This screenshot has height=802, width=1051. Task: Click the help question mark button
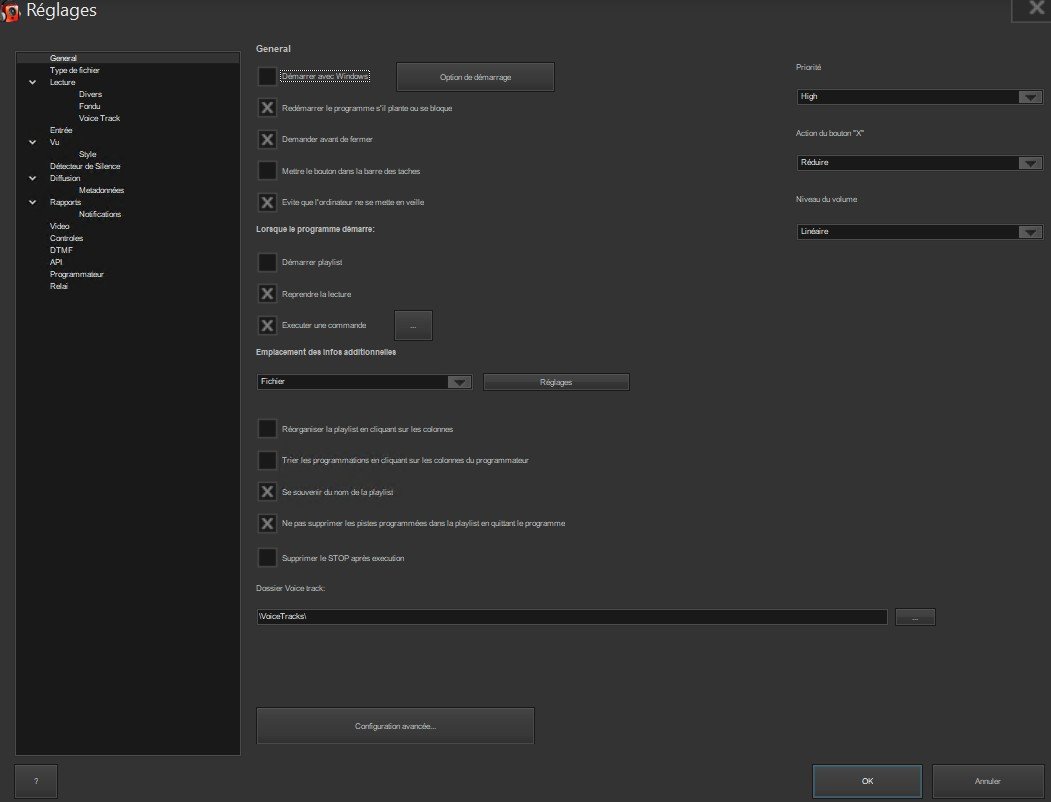36,780
